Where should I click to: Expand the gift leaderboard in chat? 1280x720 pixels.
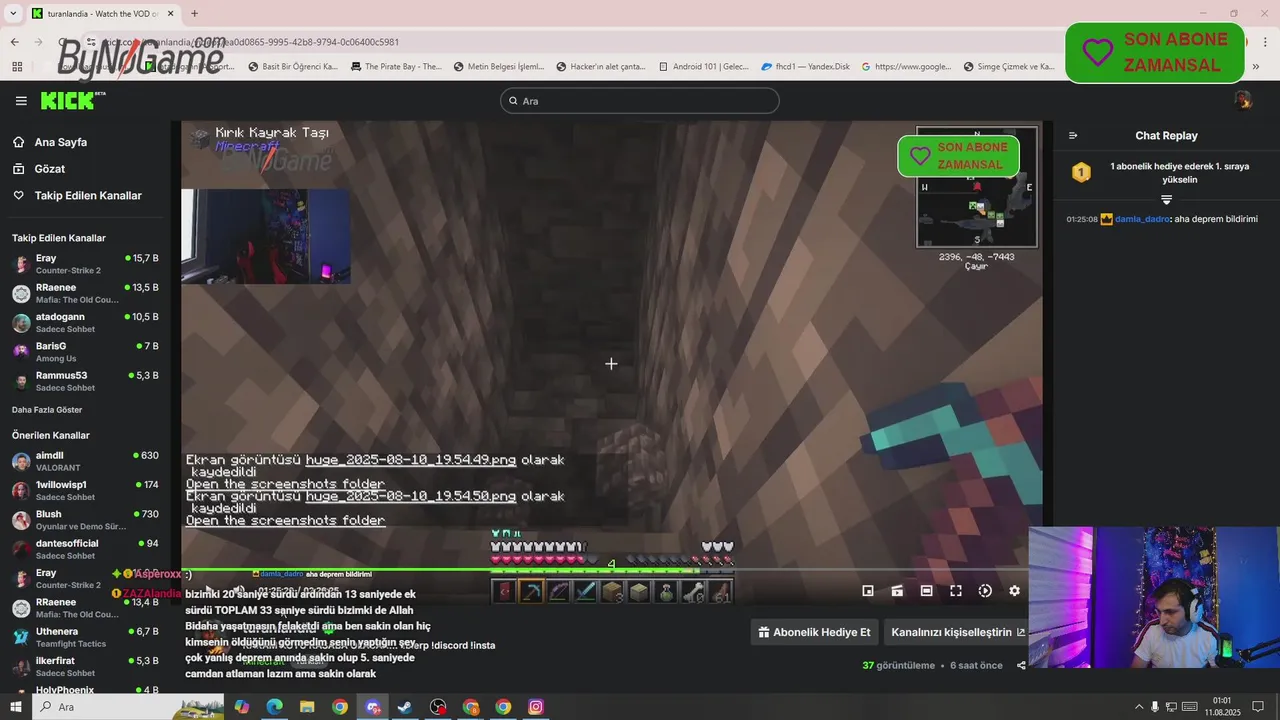[1166, 199]
